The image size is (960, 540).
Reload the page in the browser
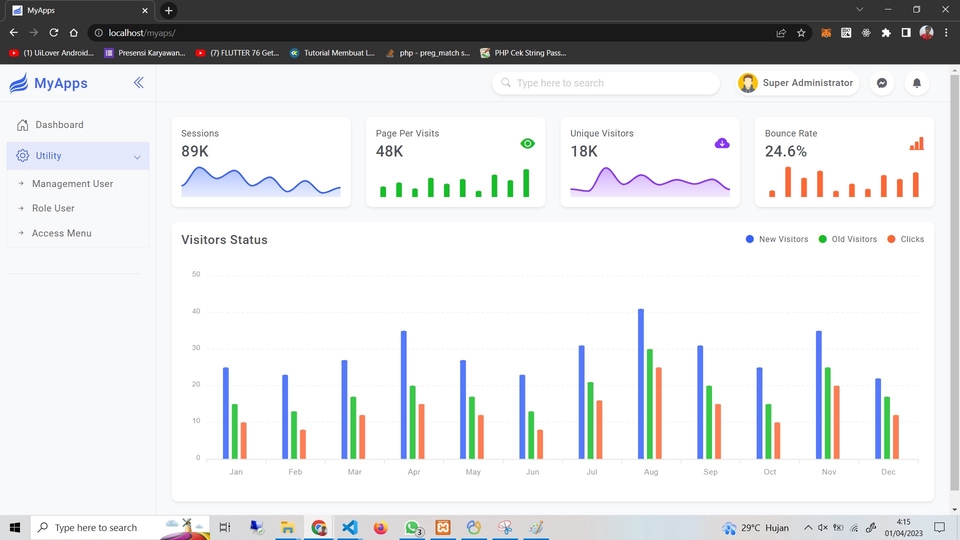(54, 32)
